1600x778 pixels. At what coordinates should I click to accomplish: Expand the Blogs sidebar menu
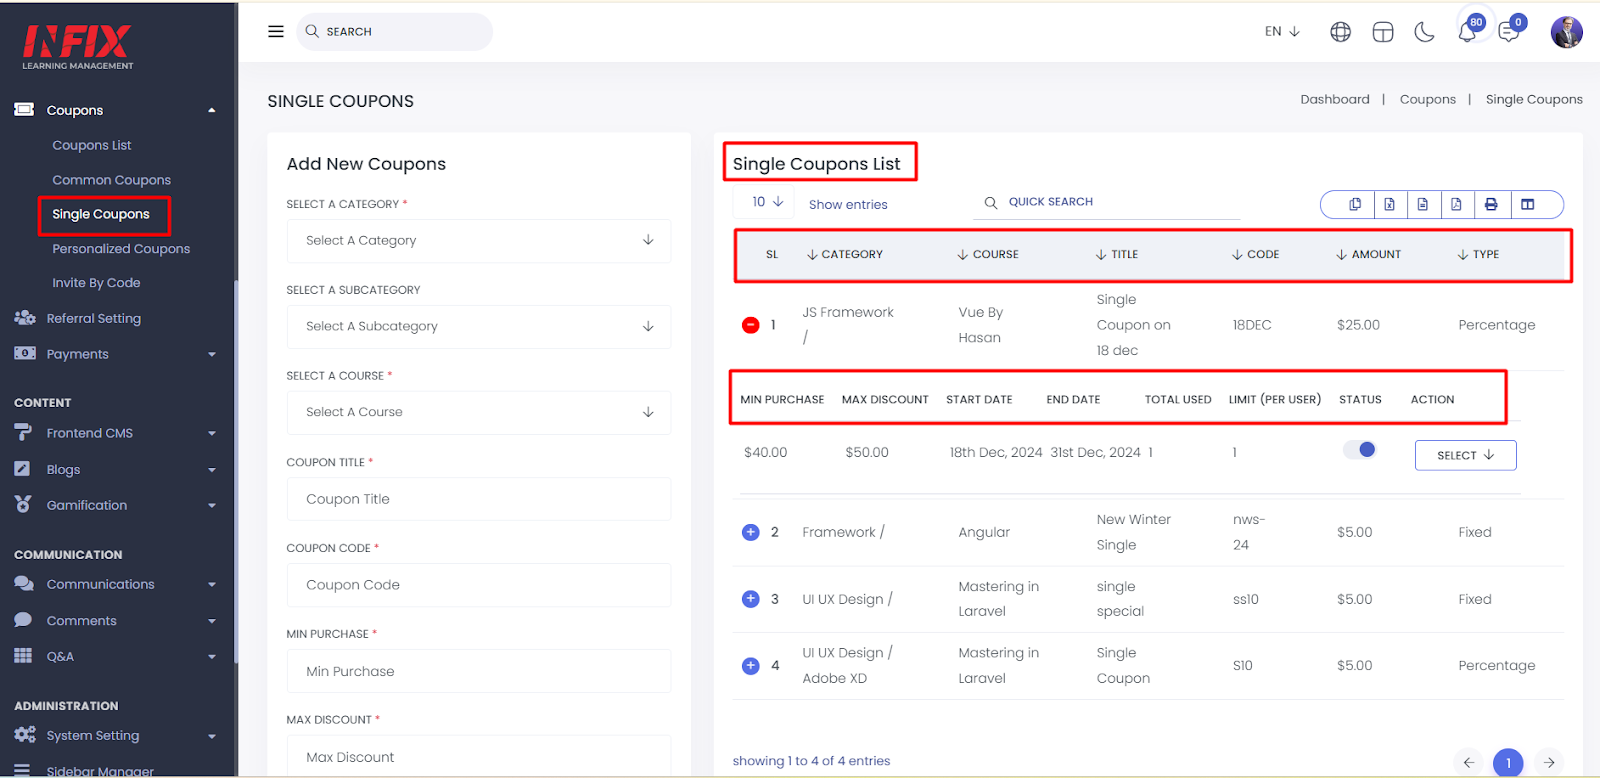click(115, 469)
